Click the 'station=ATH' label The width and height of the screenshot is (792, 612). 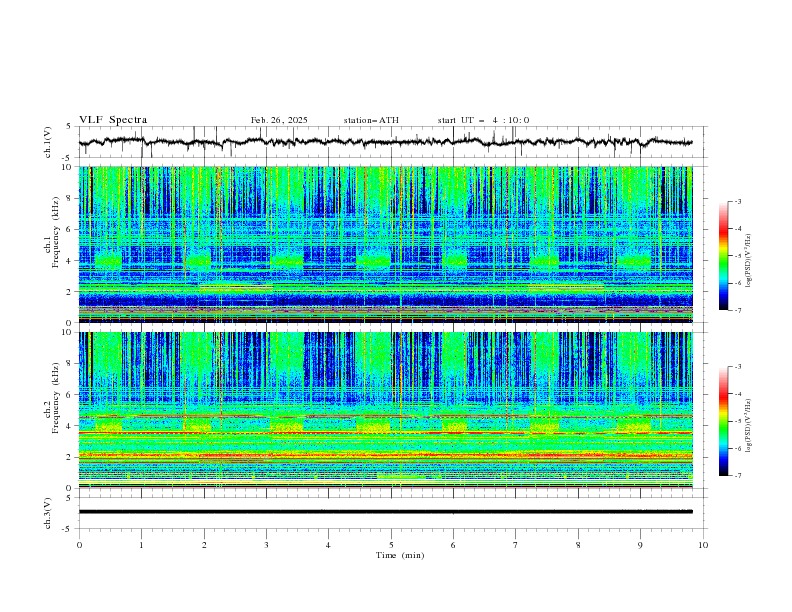click(x=371, y=120)
